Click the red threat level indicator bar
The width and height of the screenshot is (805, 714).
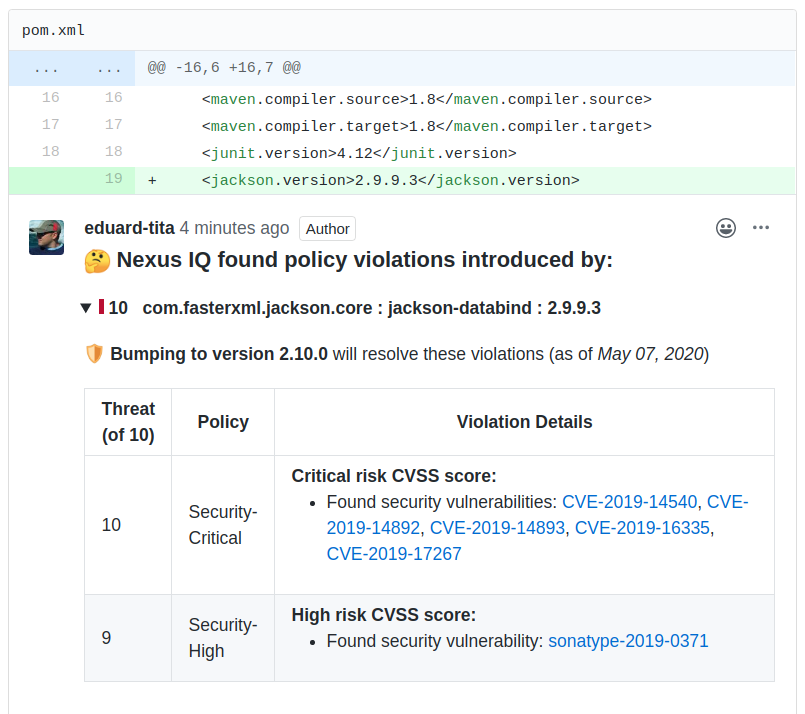click(x=100, y=307)
